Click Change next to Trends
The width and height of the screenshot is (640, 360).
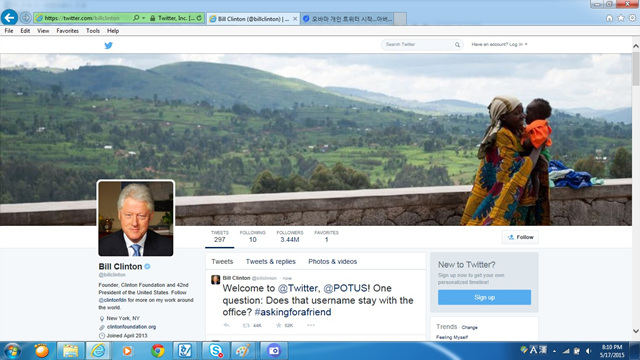coord(469,327)
